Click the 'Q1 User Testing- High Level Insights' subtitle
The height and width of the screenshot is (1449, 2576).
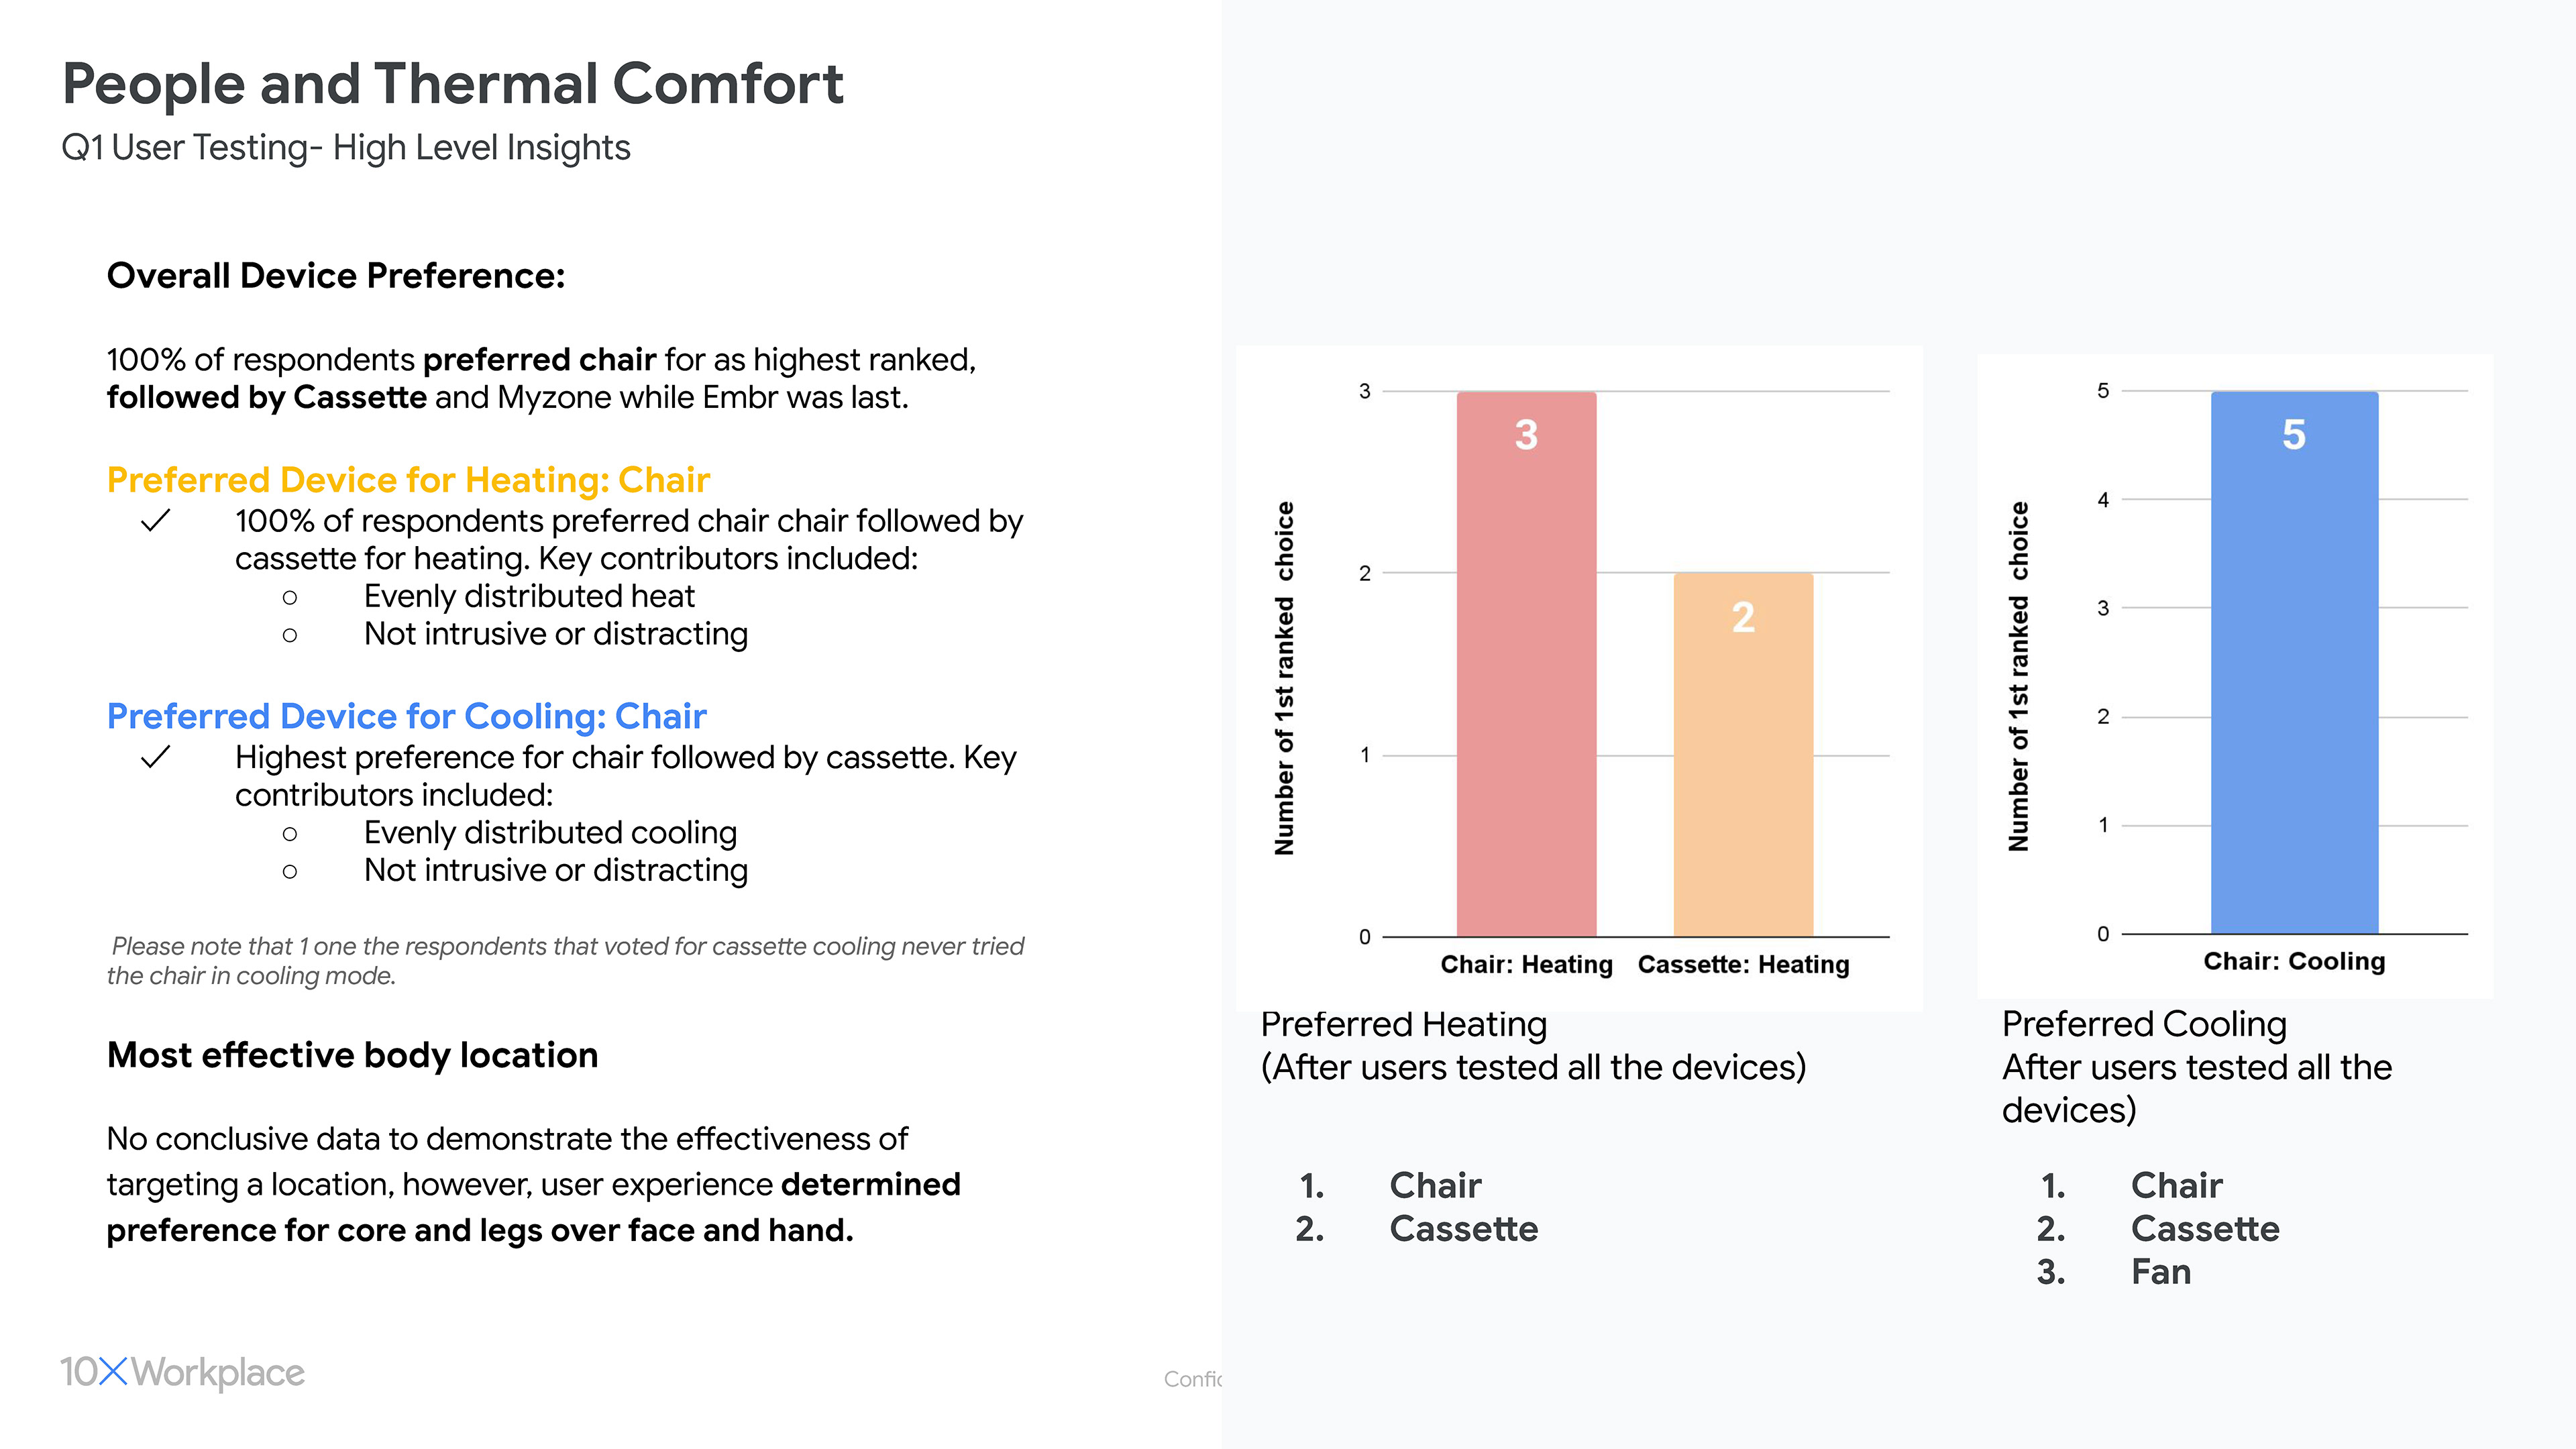pos(346,148)
